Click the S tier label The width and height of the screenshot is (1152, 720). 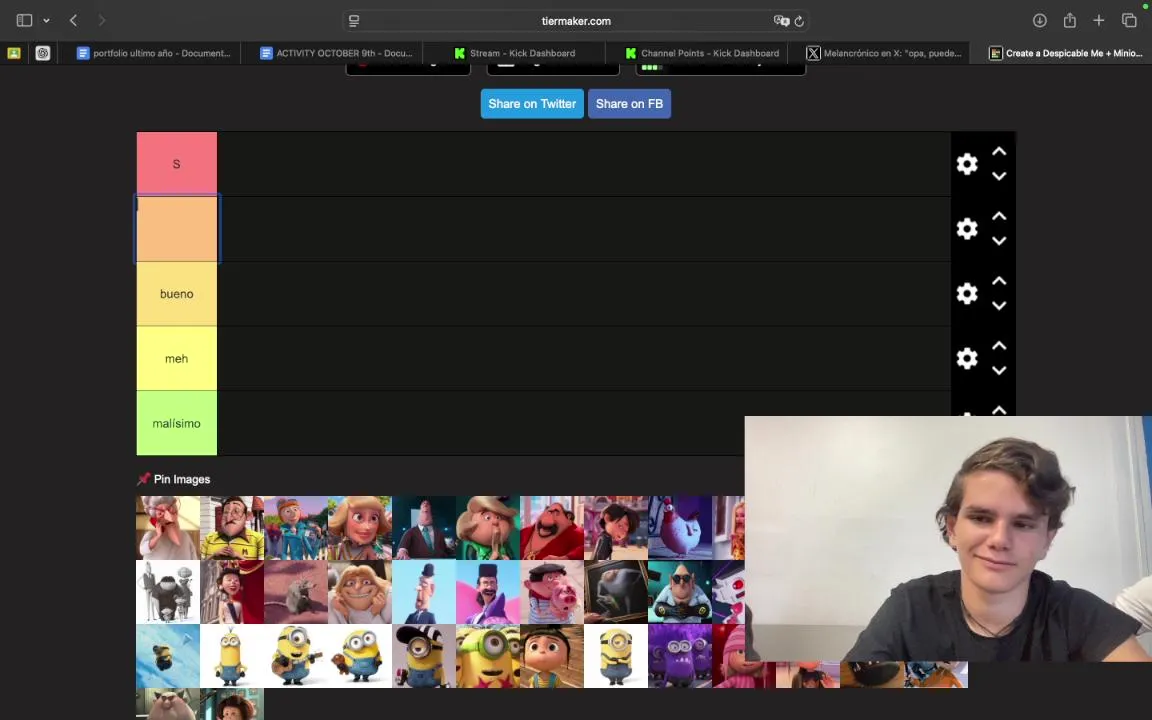176,164
